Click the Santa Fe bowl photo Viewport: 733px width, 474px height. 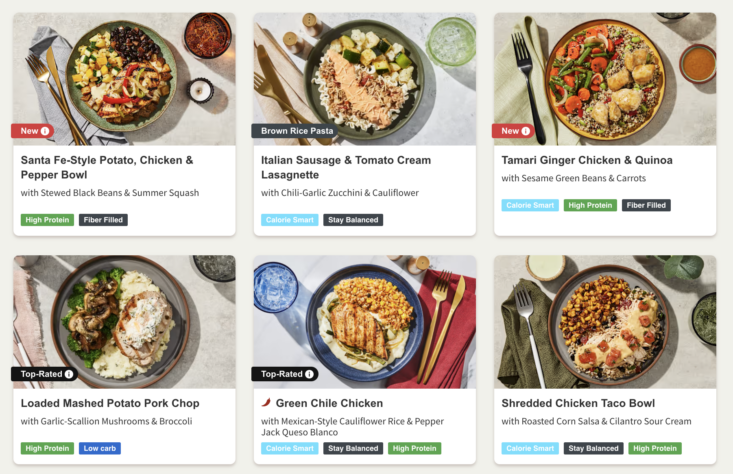tap(124, 79)
